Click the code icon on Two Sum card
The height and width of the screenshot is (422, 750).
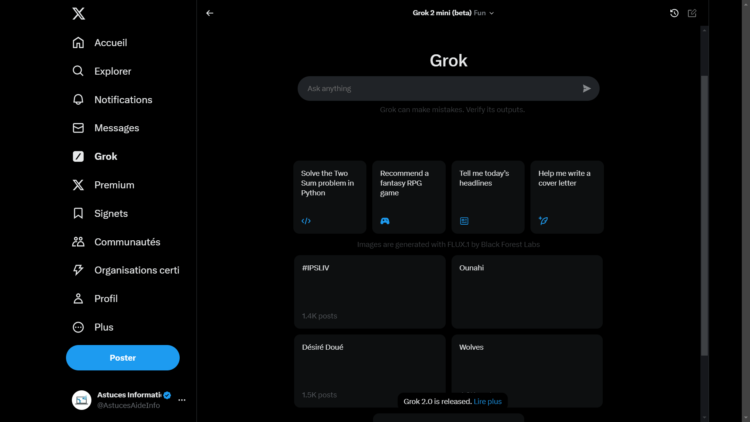(x=306, y=221)
